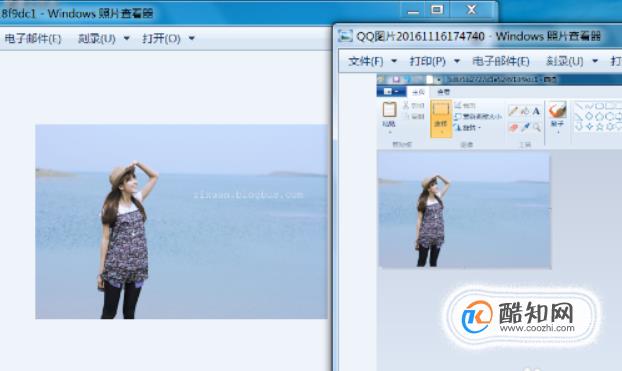
Task: Open the Brushes tool in Paint
Action: pyautogui.click(x=557, y=115)
